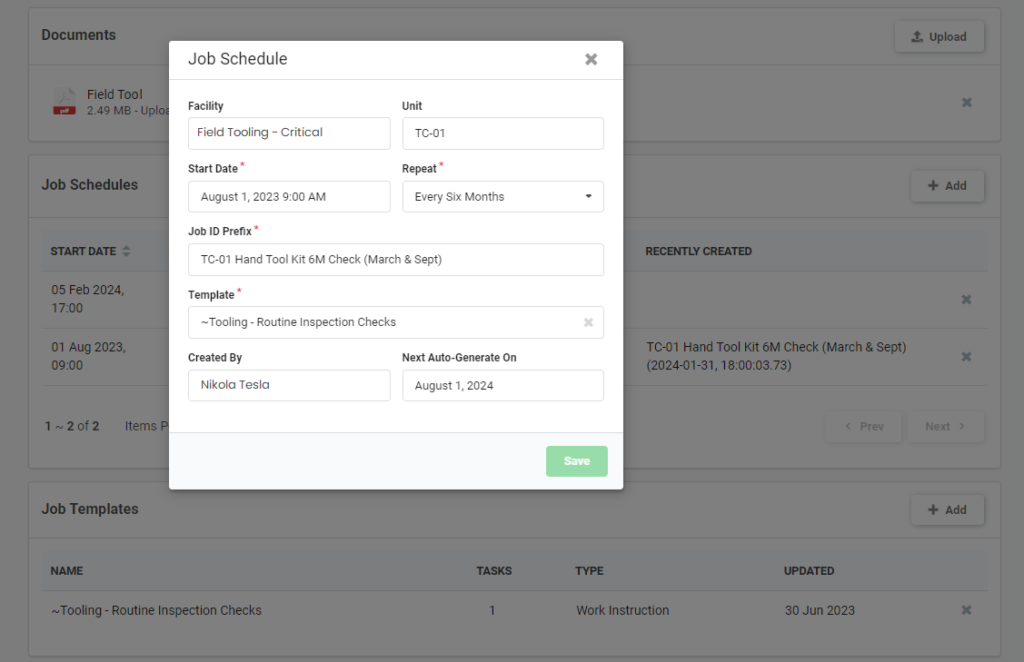Edit the Job ID Prefix field
The width and height of the screenshot is (1024, 662).
395,259
